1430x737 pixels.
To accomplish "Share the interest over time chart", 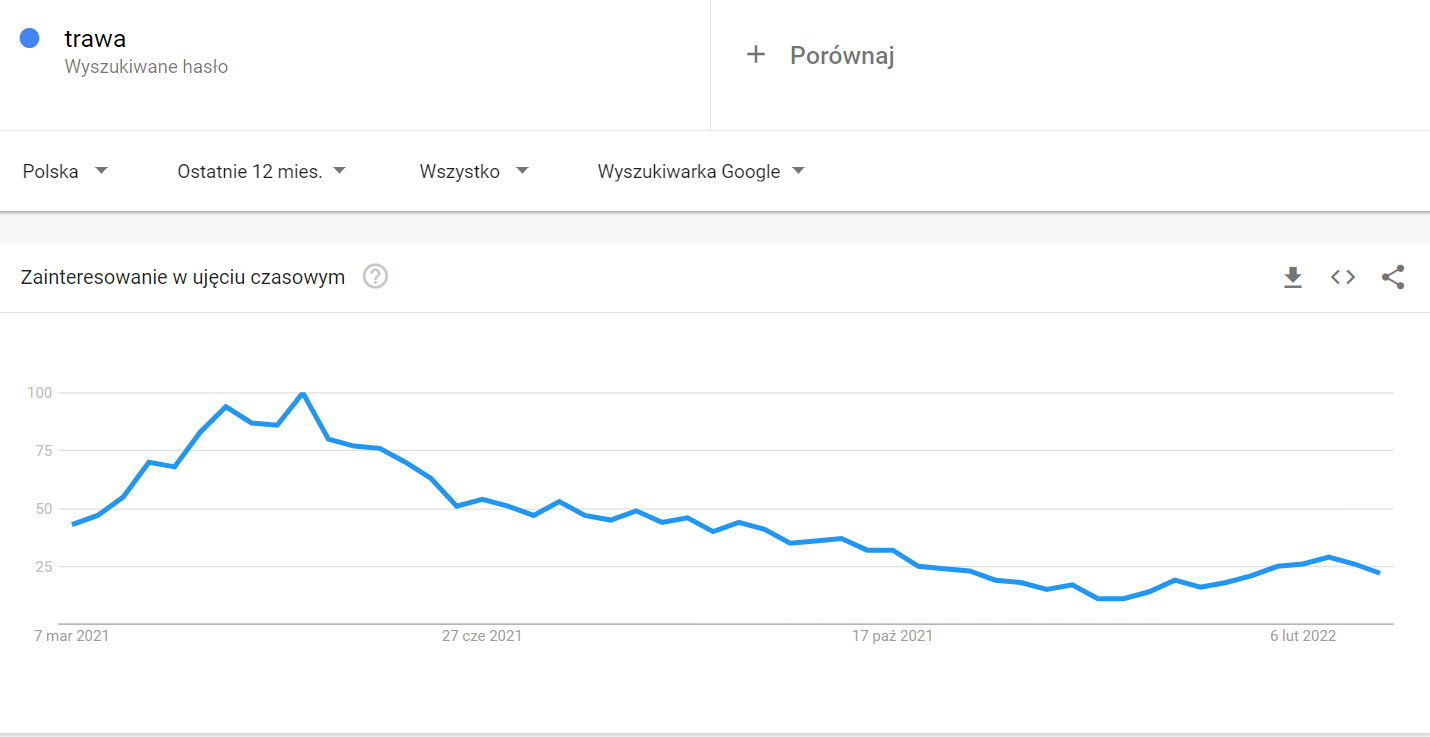I will tap(1393, 277).
